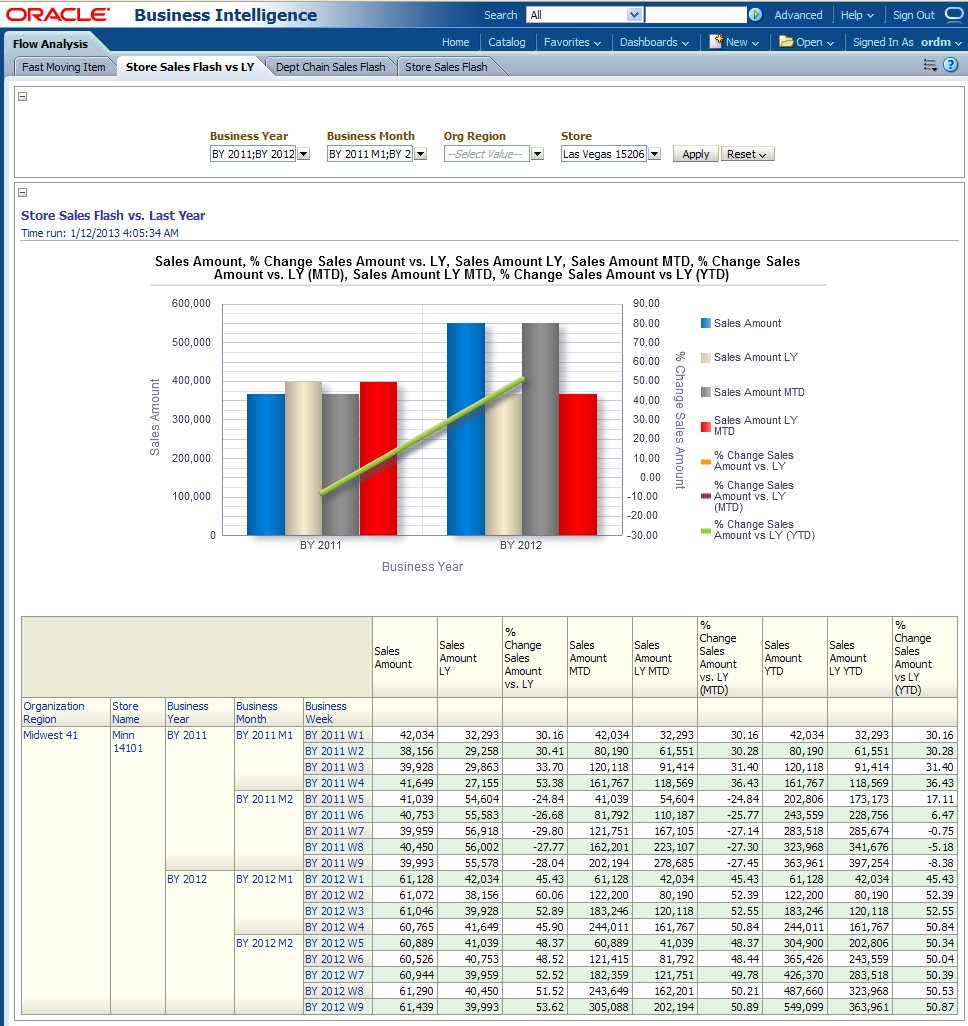Click the Sign Out link

(913, 15)
